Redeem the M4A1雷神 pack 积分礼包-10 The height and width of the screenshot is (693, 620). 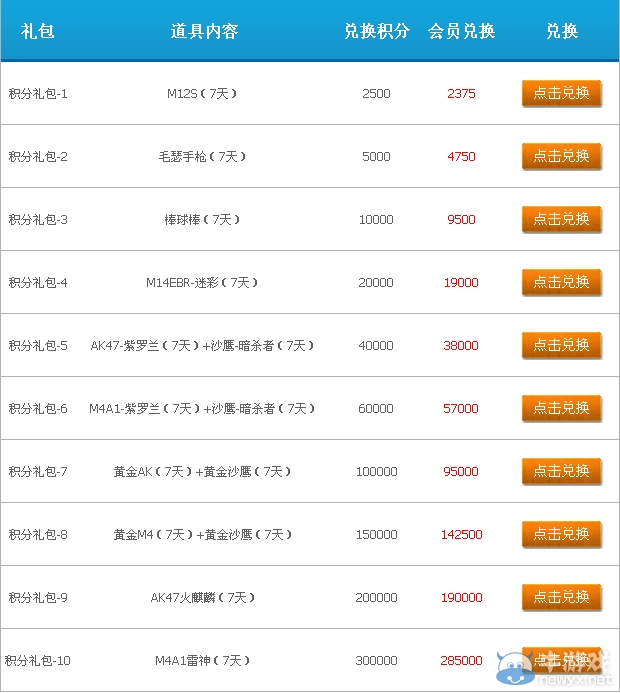coord(561,660)
